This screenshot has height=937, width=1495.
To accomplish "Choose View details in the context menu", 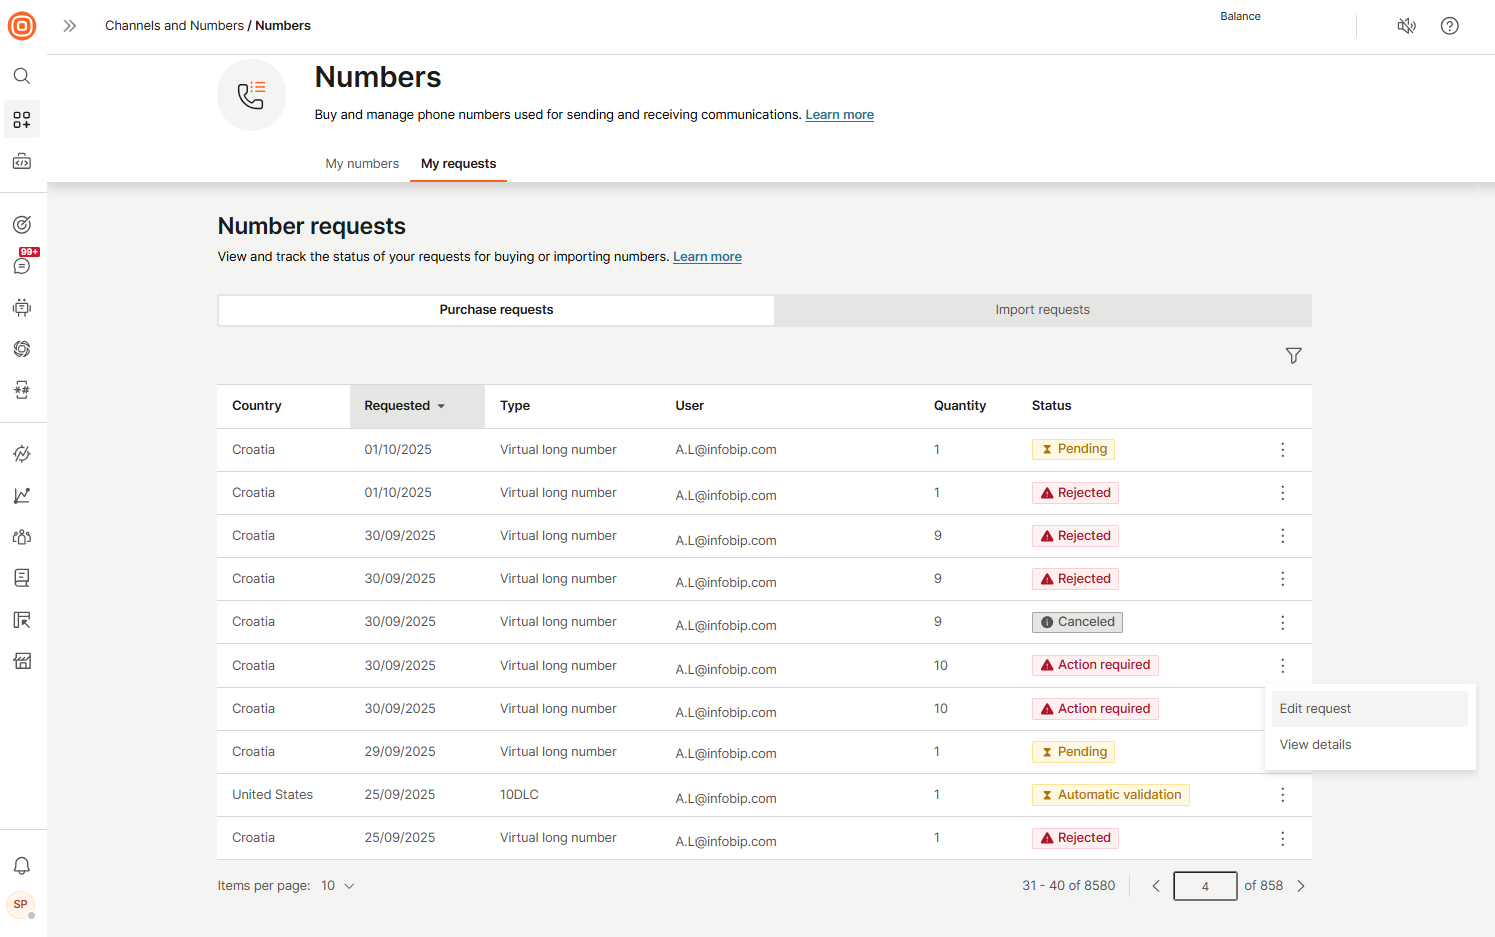I will coord(1315,745).
